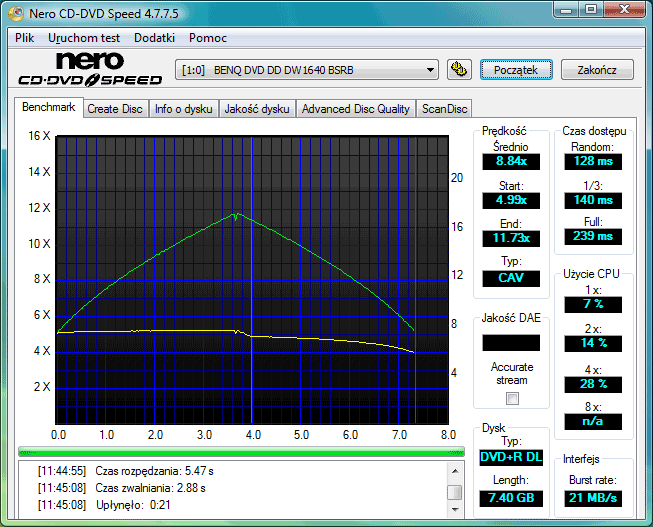This screenshot has width=653, height=527.
Task: Click the CAV type value
Action: tap(511, 278)
